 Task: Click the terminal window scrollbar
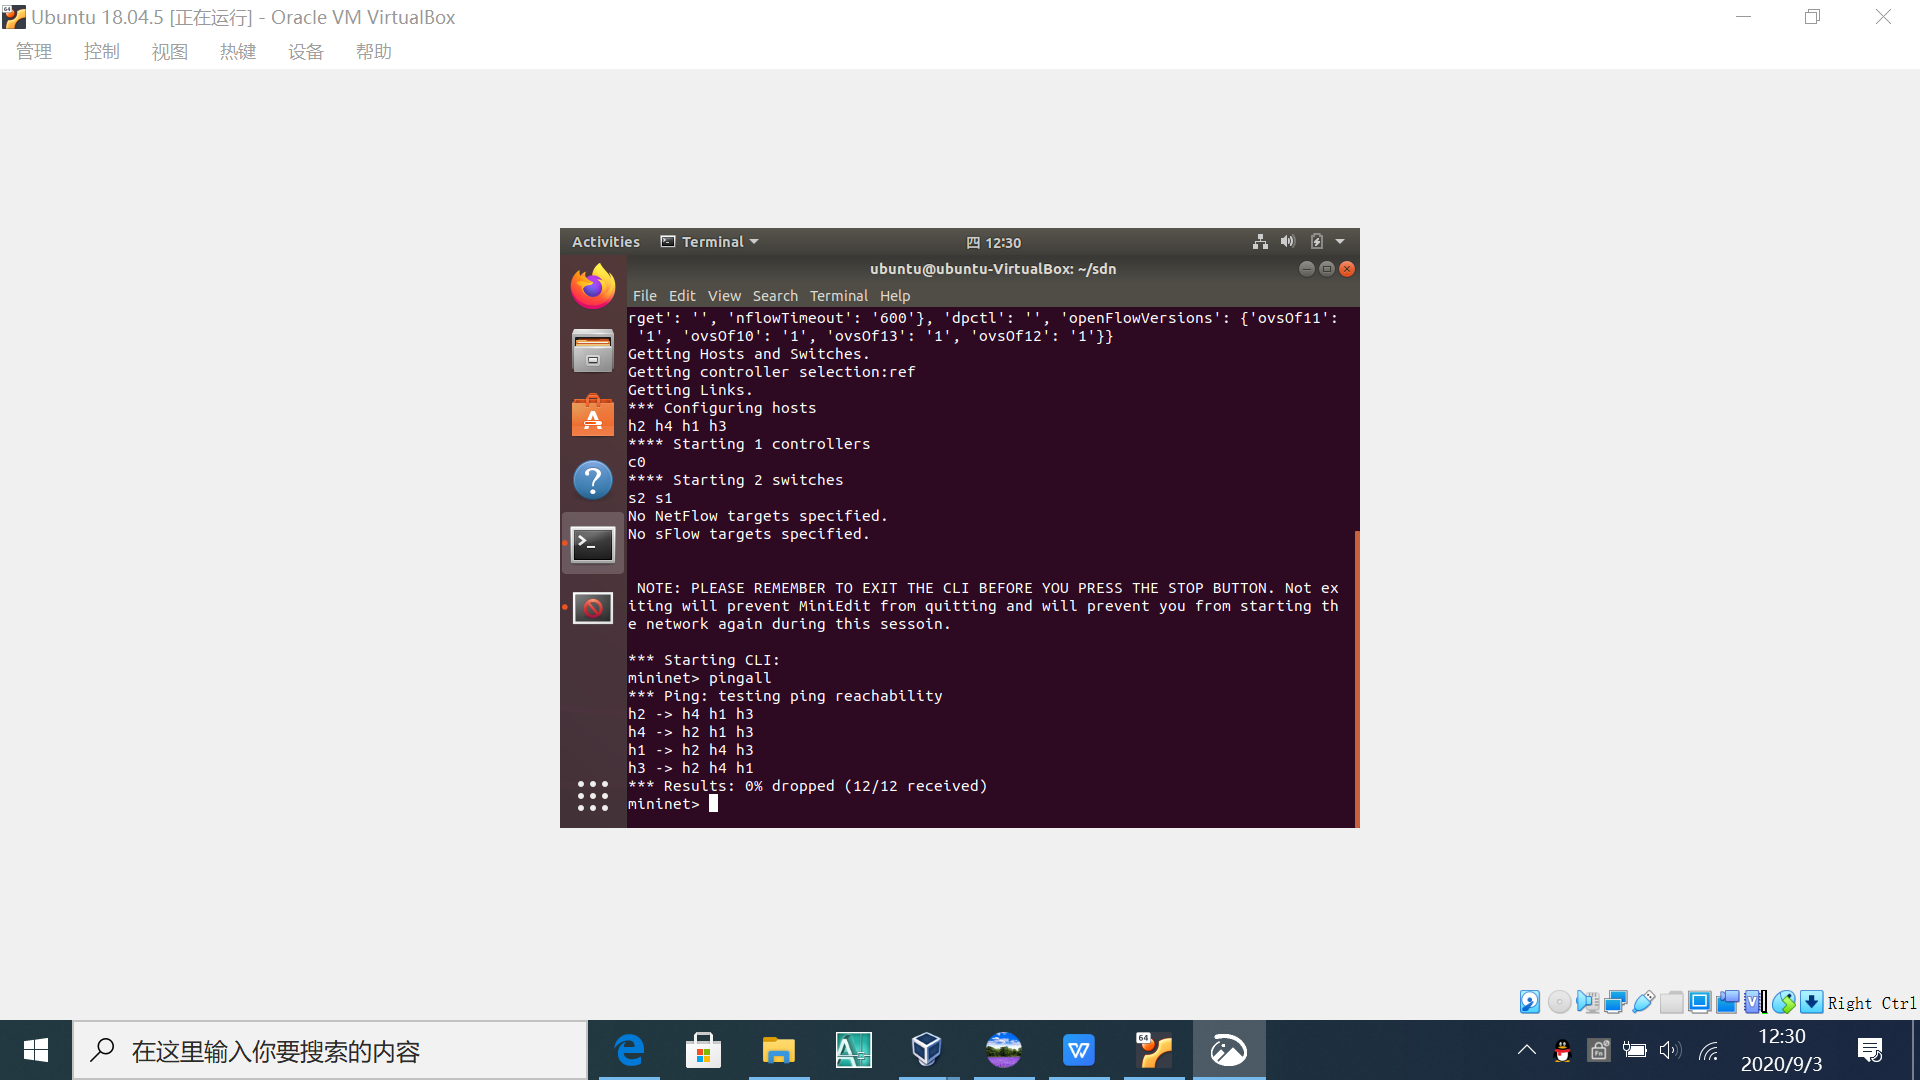pos(1357,678)
